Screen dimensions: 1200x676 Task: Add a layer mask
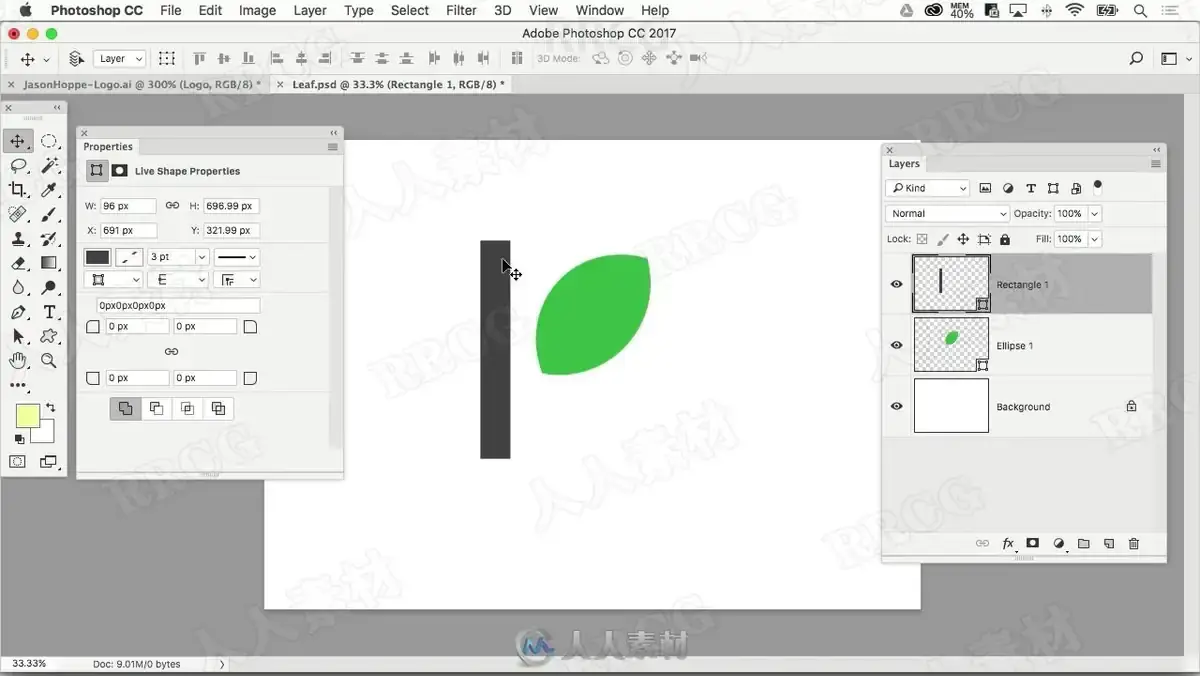pyautogui.click(x=1033, y=543)
